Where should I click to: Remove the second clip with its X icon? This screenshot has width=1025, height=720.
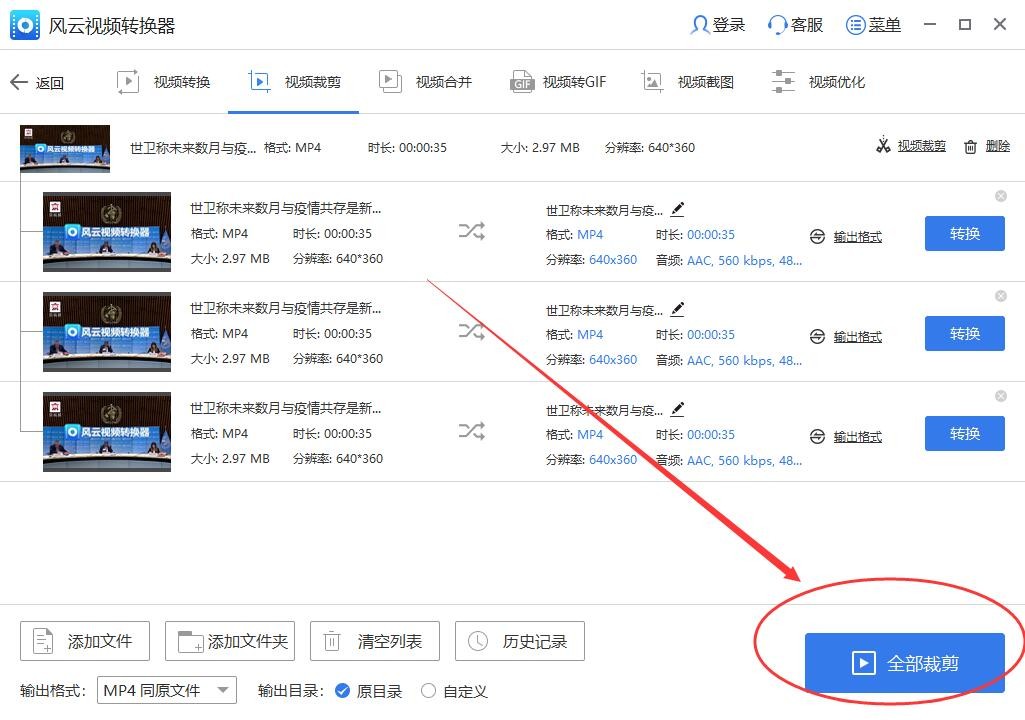pos(1001,296)
